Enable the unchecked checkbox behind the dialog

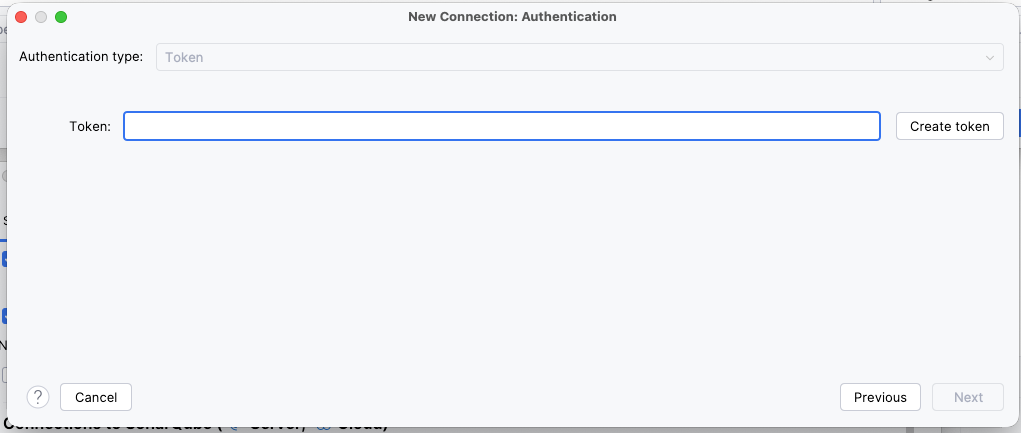4,374
